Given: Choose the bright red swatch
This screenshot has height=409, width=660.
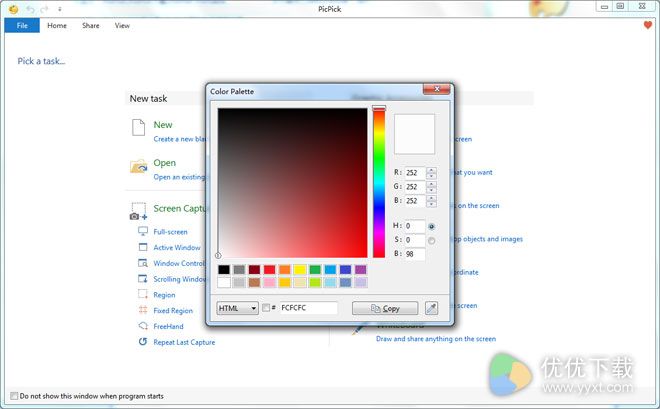Looking at the screenshot, I should click(x=269, y=270).
